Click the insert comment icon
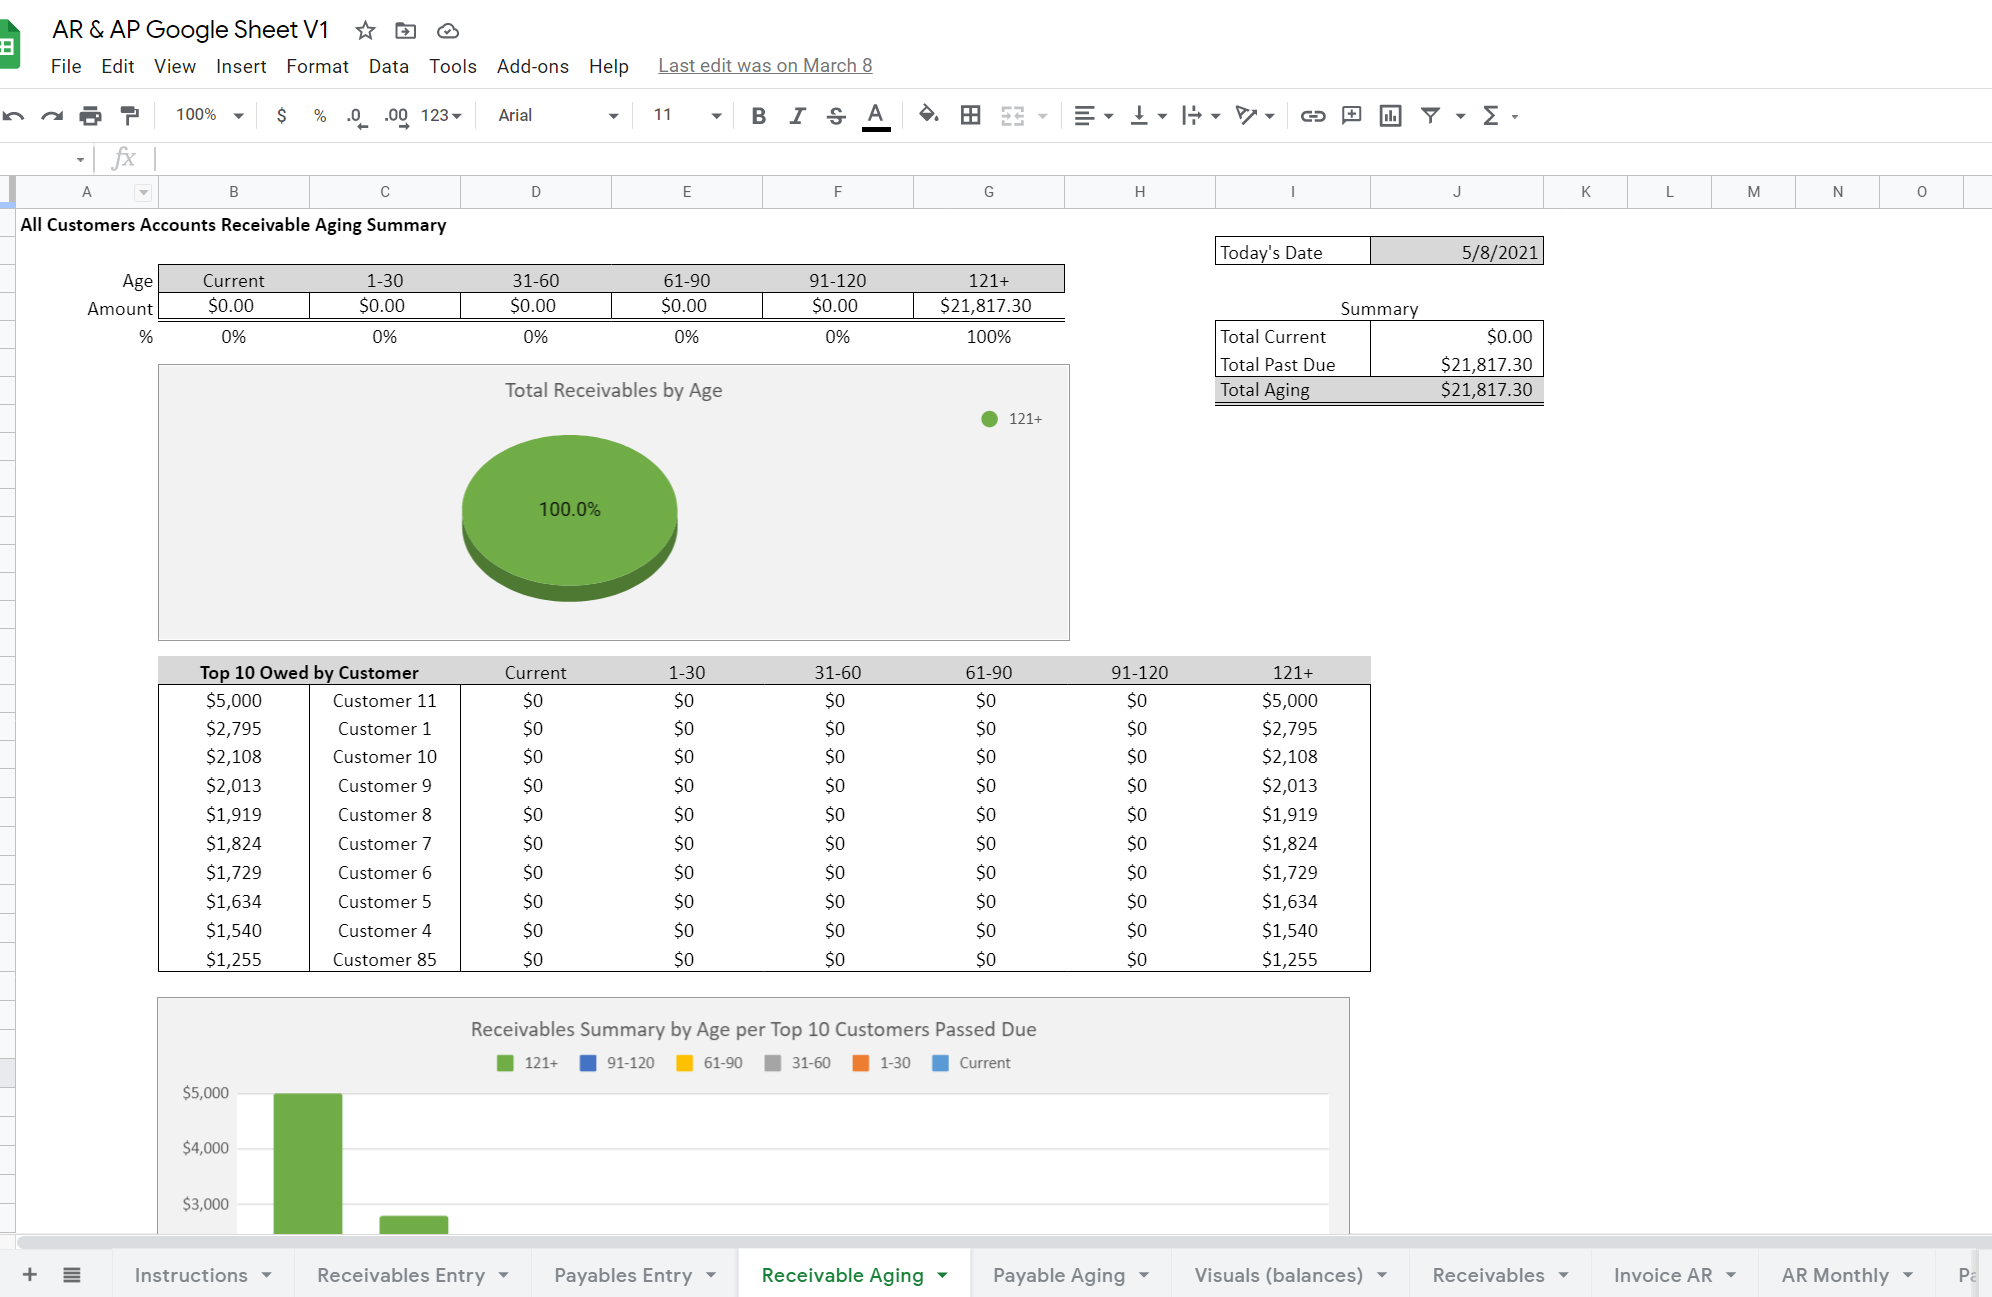This screenshot has height=1297, width=1992. pos(1352,116)
